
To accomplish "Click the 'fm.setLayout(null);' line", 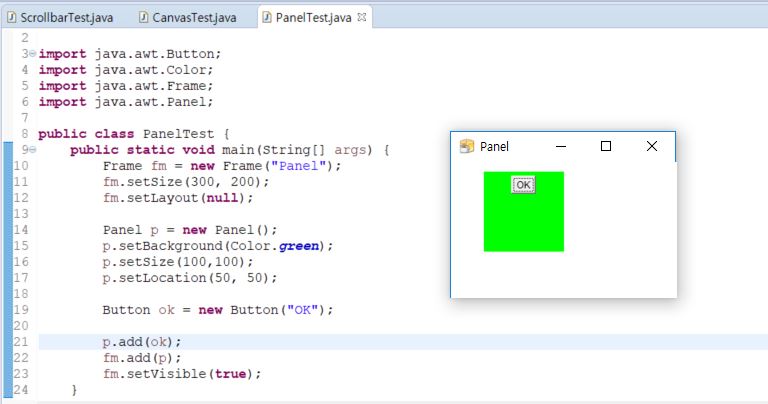I will tap(178, 198).
